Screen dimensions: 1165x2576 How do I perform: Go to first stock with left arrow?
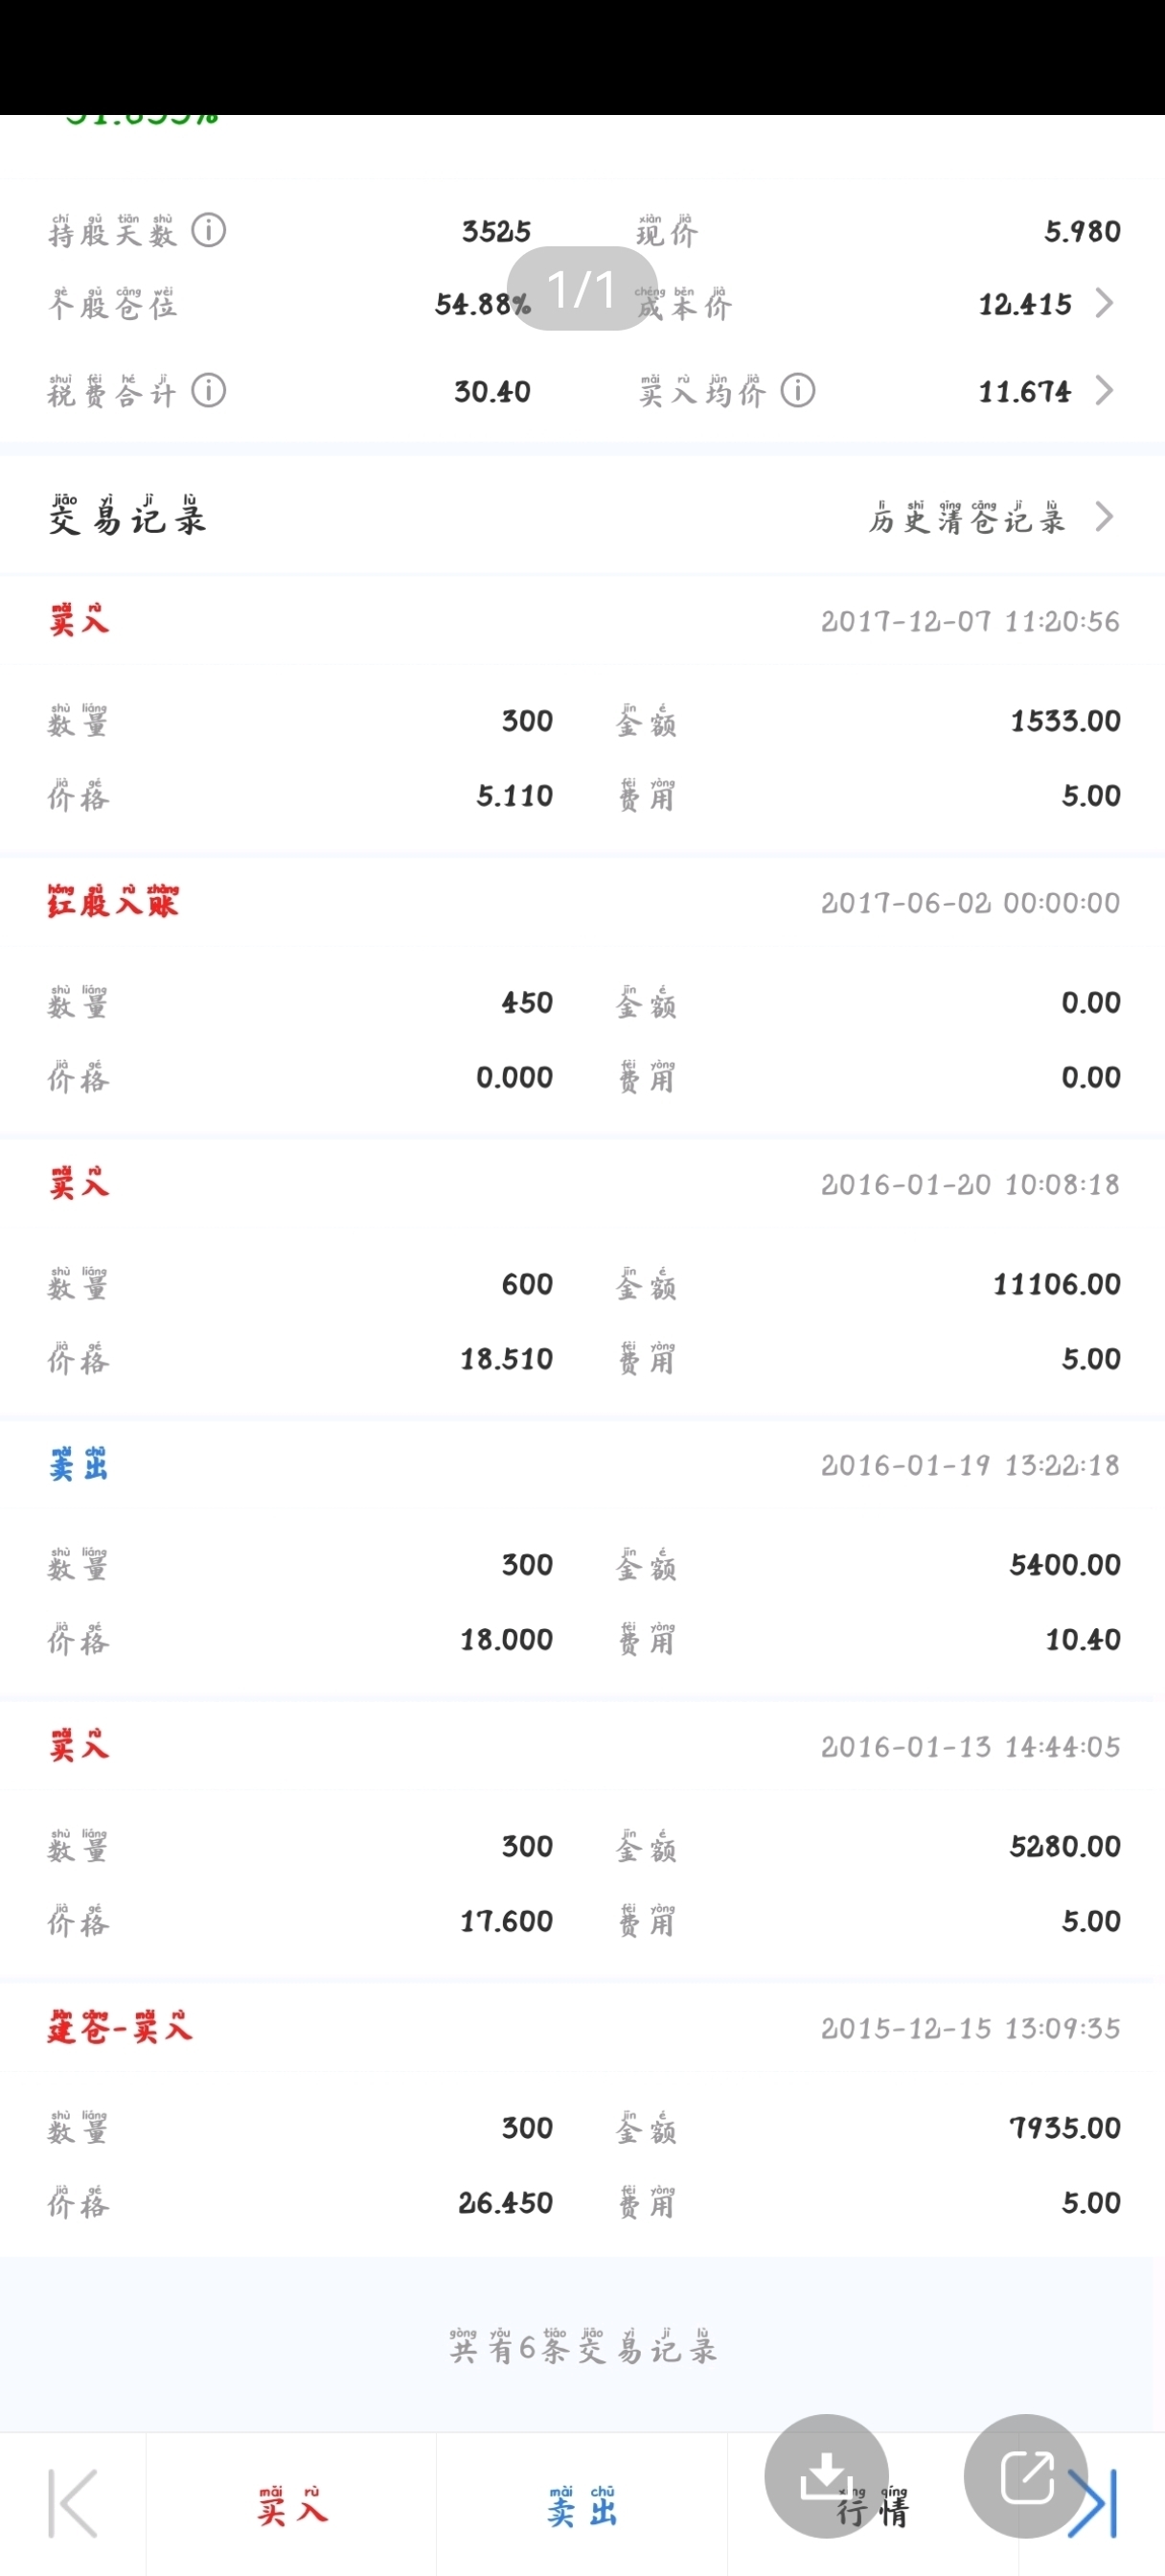[73, 2503]
